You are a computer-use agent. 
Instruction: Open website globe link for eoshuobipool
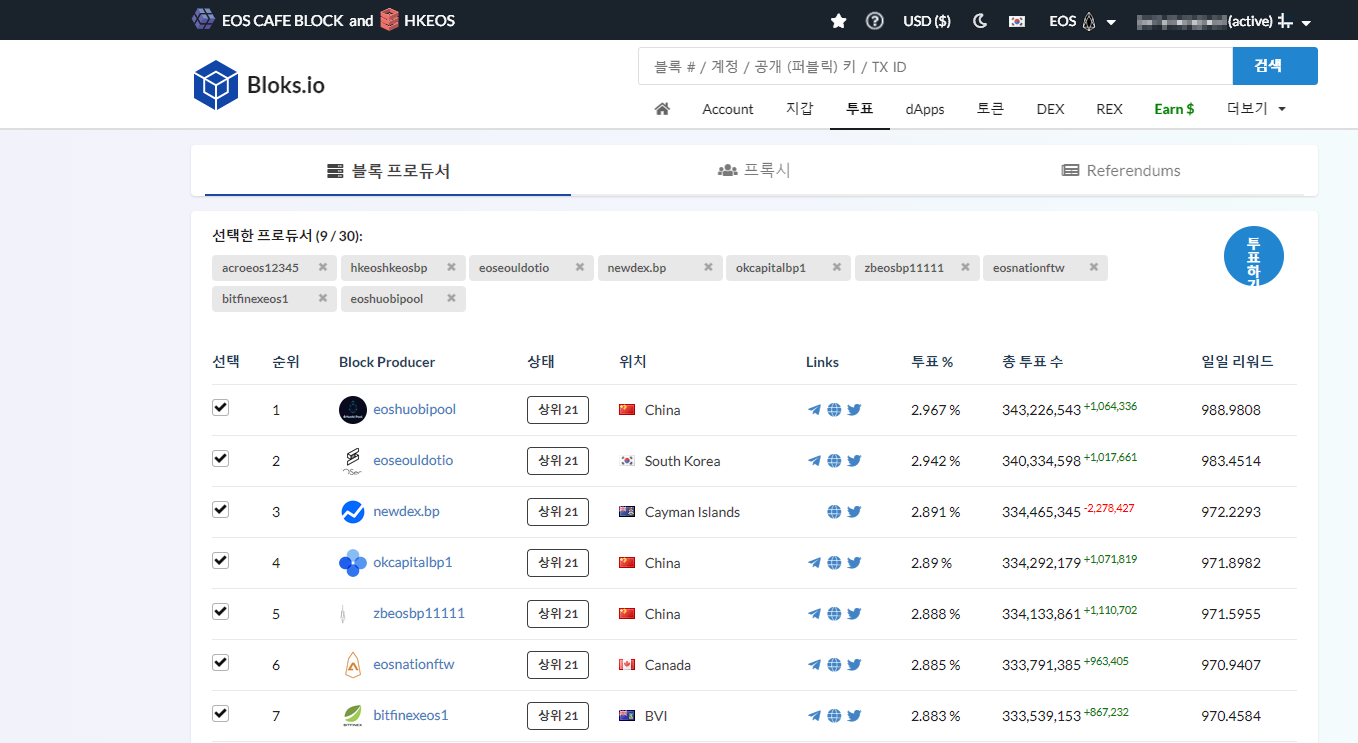pos(834,410)
